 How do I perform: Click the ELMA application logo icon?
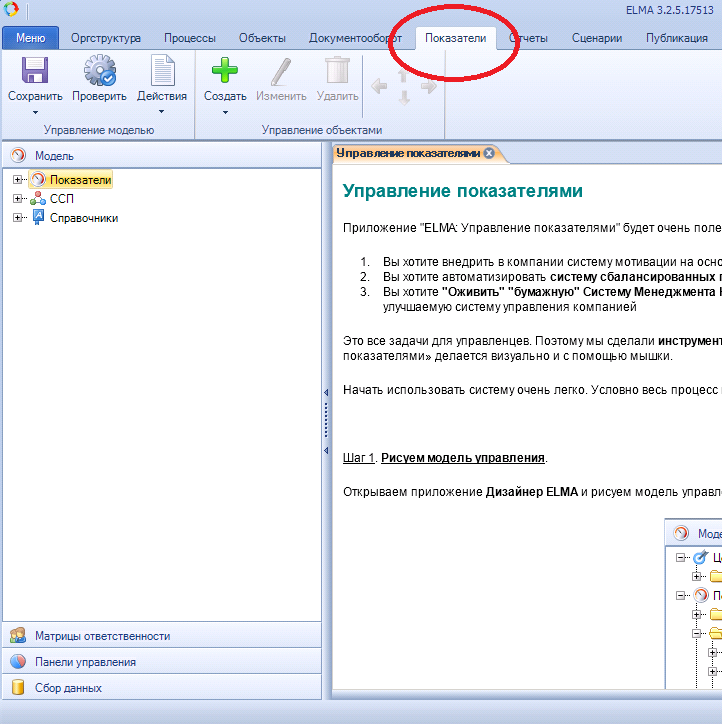11,9
